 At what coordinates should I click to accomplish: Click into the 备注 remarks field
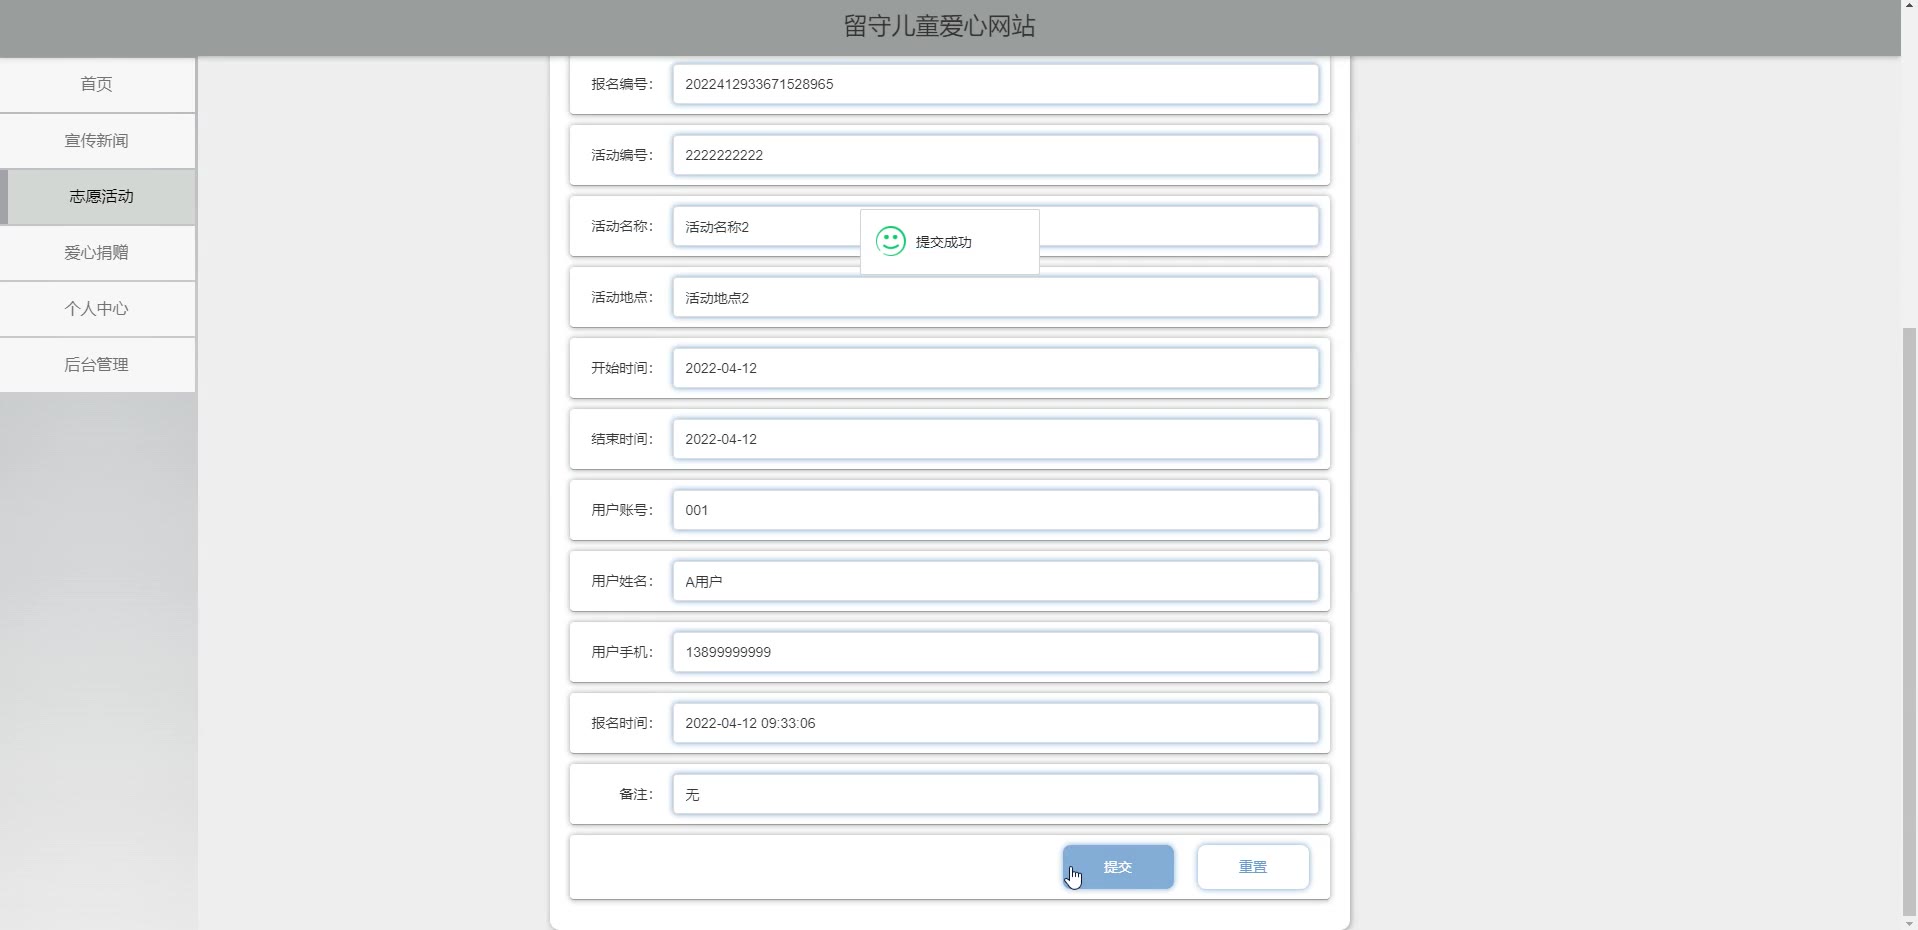[995, 794]
